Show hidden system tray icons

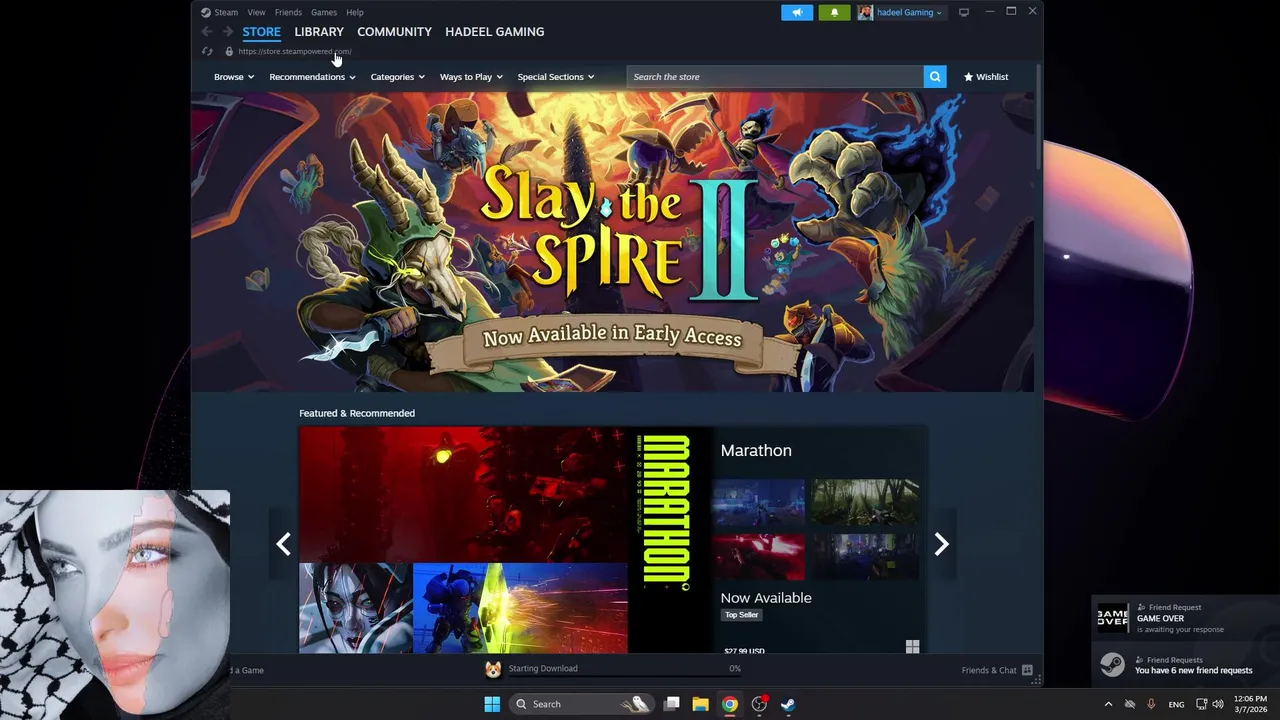[x=1108, y=704]
